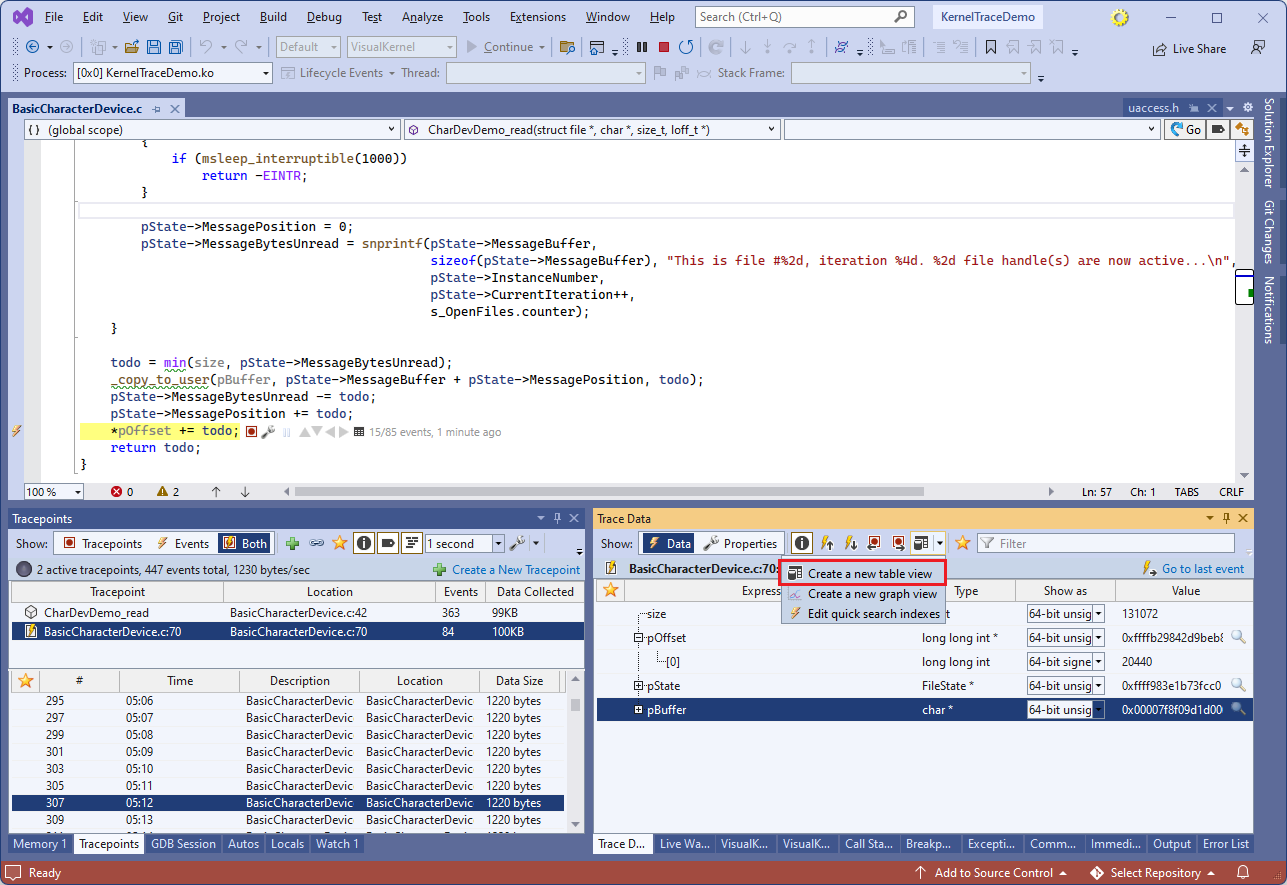Click the info icon in Trace Data toolbar

(x=802, y=543)
